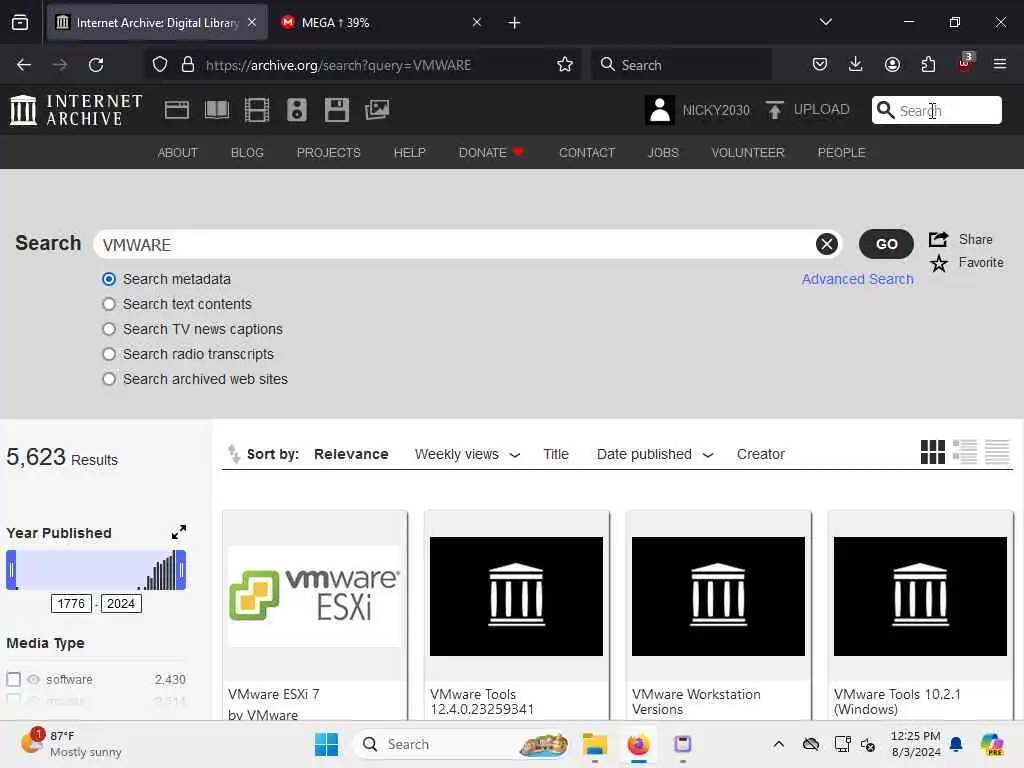Open the Video film-strip icon

click(257, 110)
